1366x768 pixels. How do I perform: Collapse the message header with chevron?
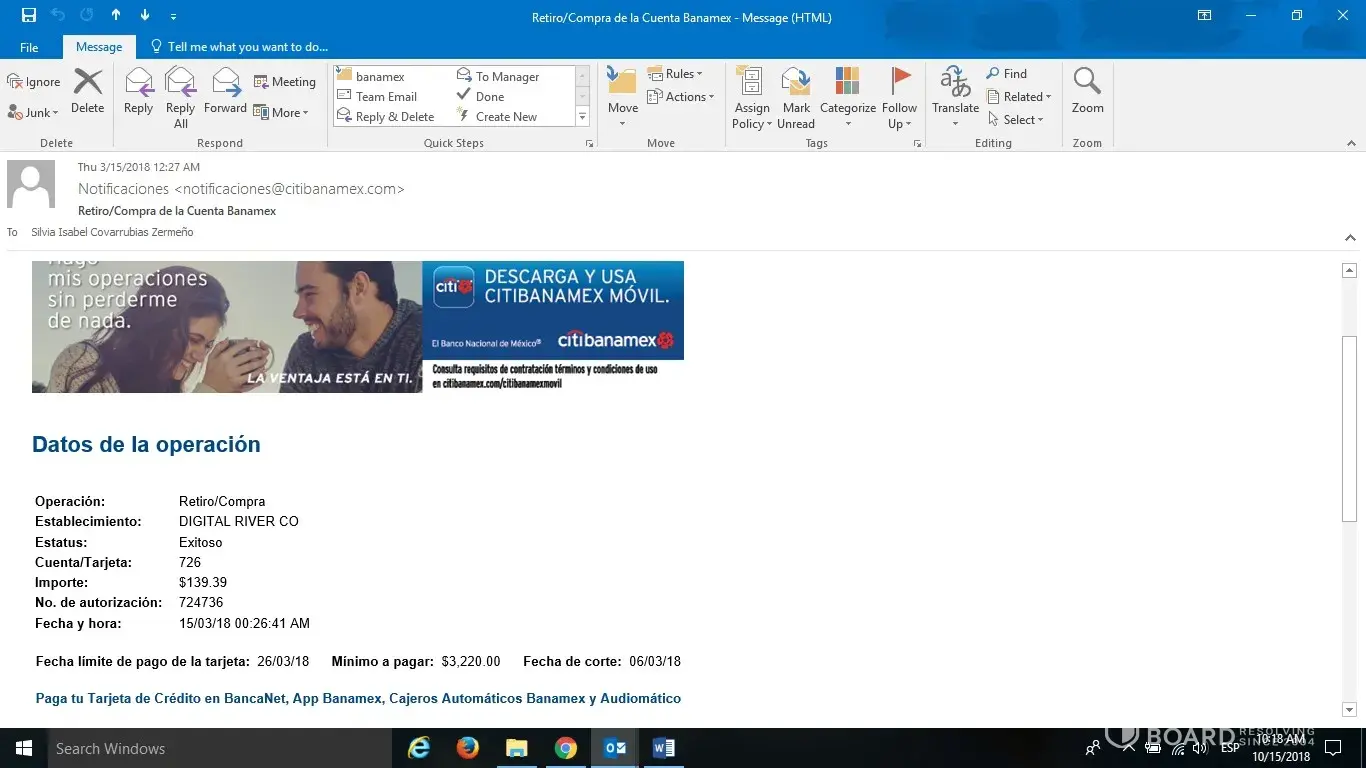[x=1350, y=238]
